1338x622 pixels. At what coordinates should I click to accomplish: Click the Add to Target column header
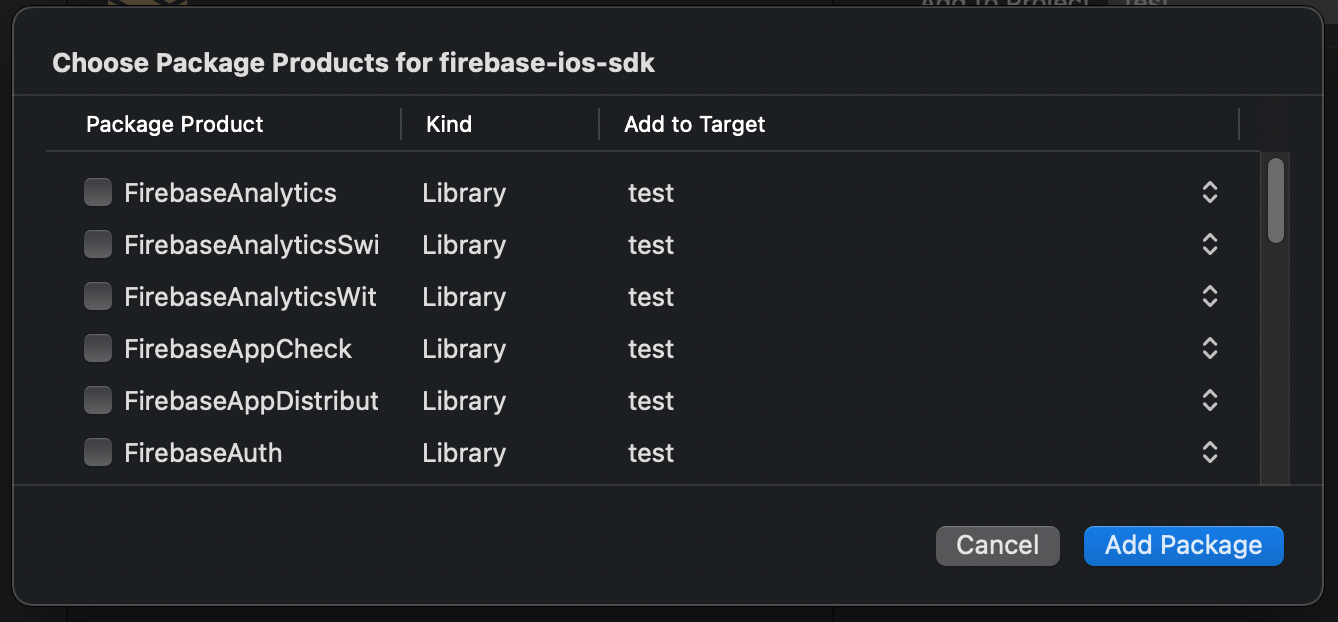tap(695, 124)
